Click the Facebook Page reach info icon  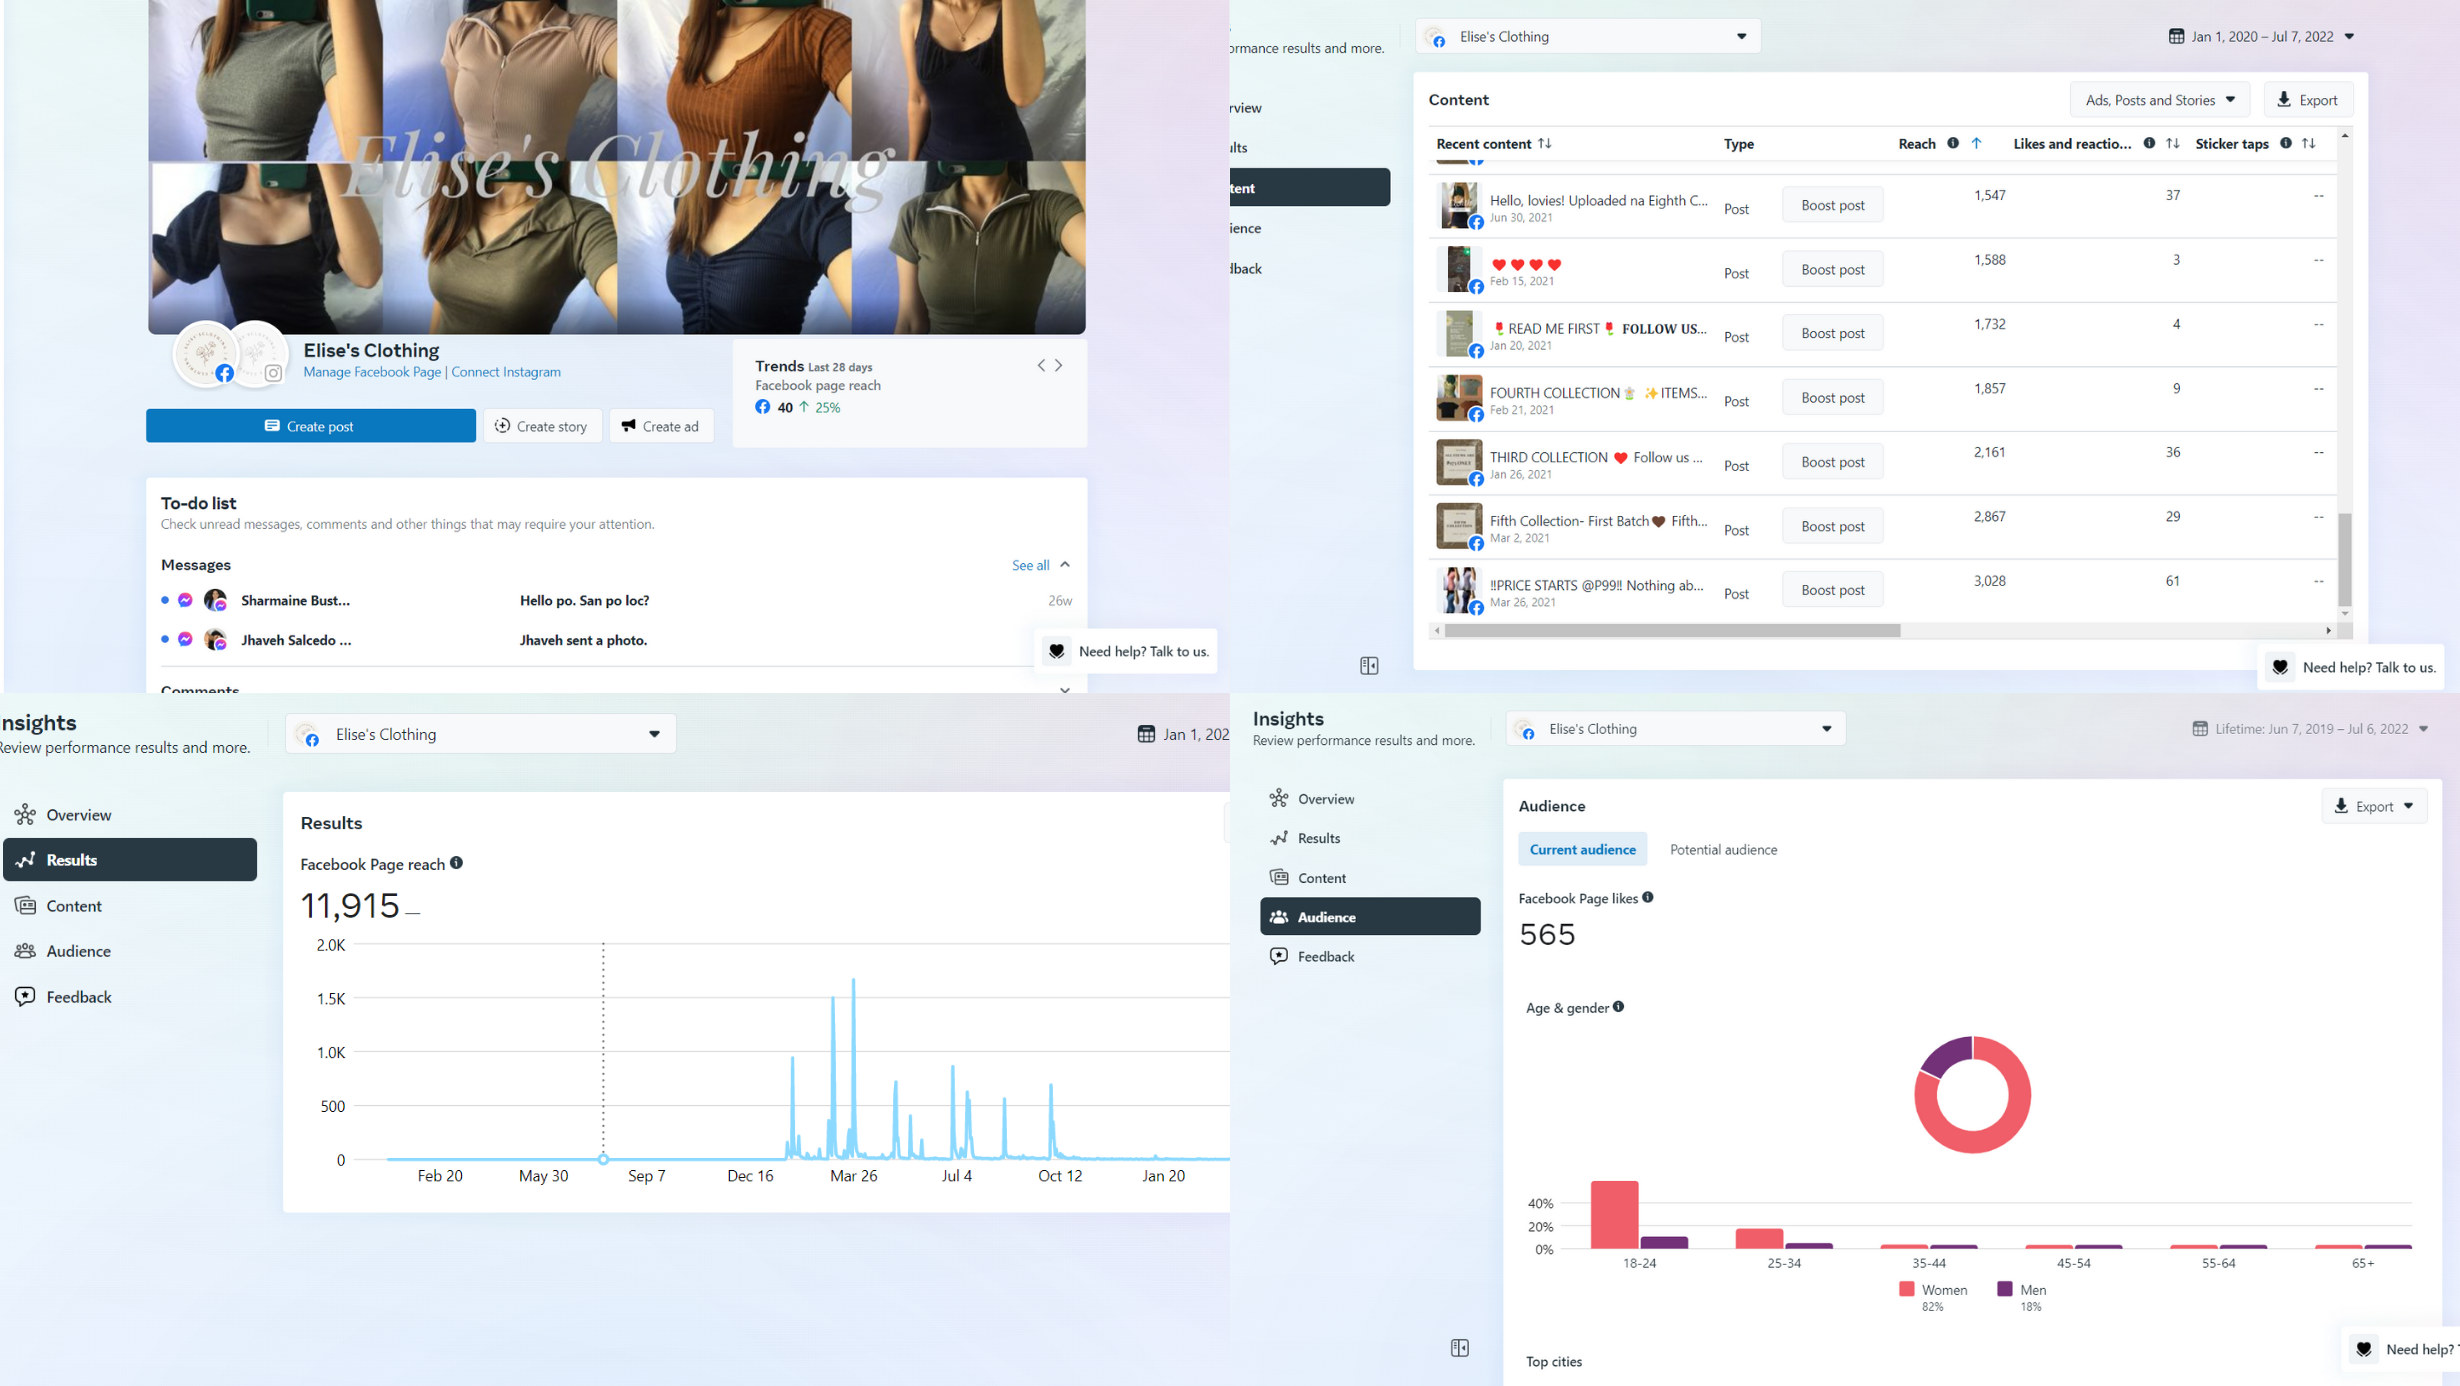tap(456, 863)
